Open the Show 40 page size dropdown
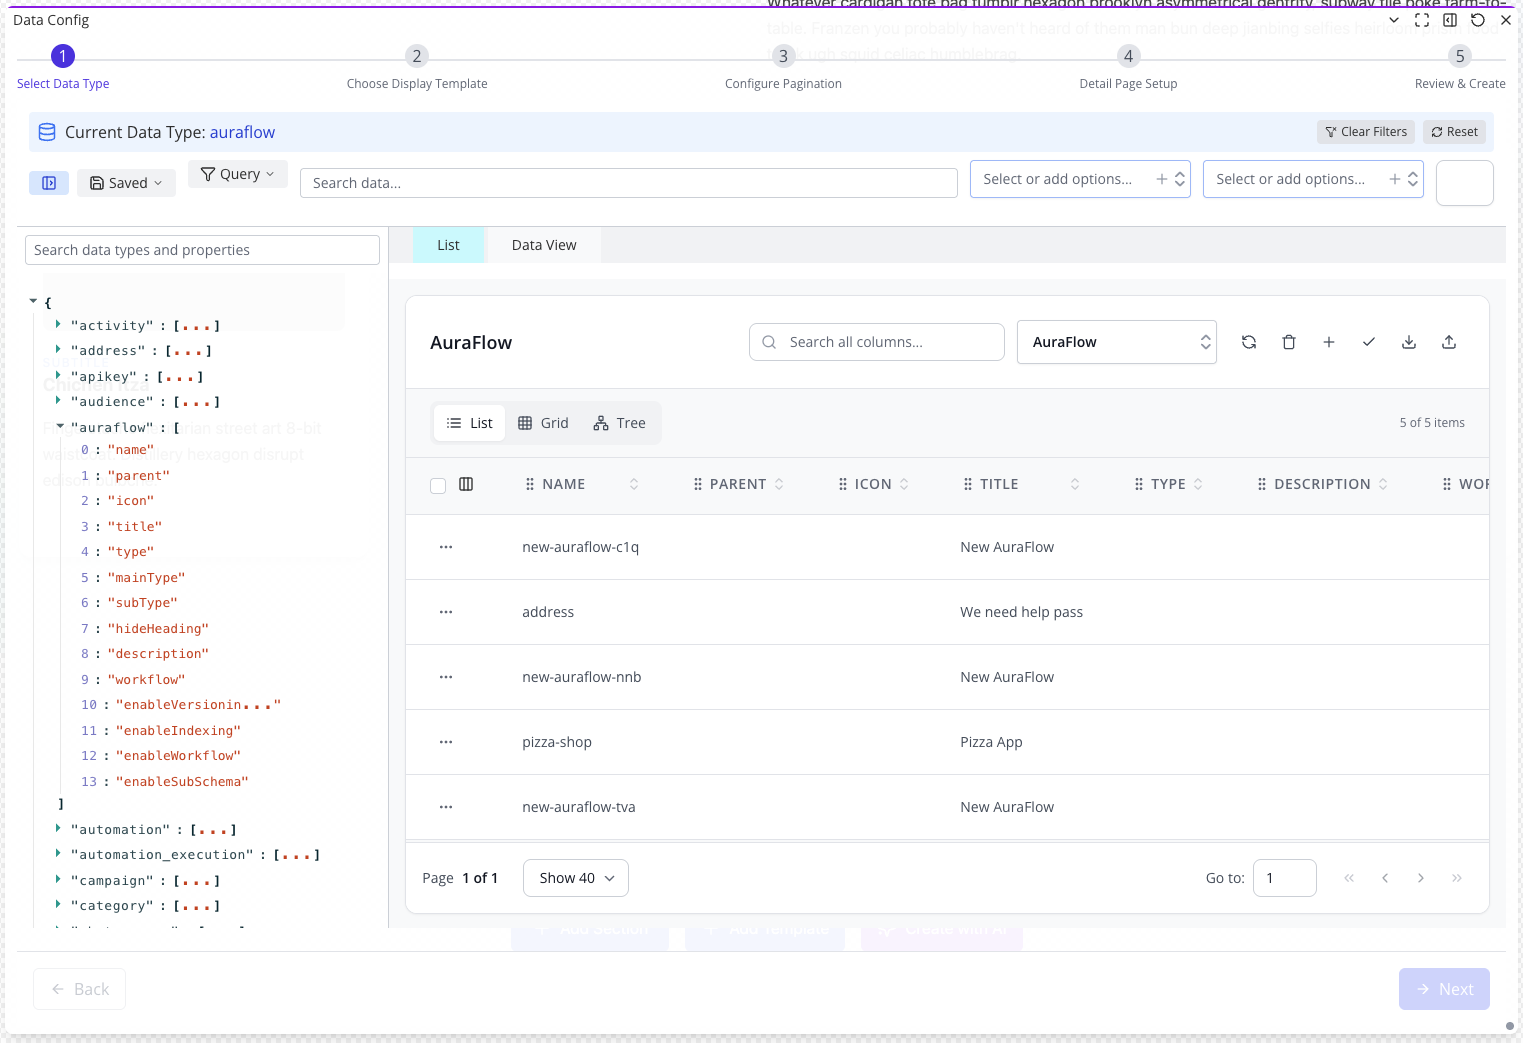Image resolution: width=1523 pixels, height=1043 pixels. [x=576, y=878]
